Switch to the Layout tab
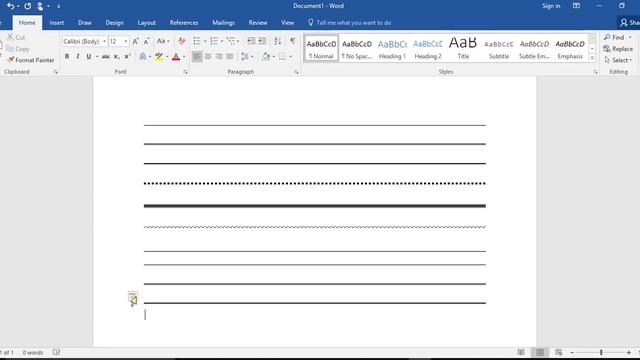Screen dimensions: 640x360 147,23
